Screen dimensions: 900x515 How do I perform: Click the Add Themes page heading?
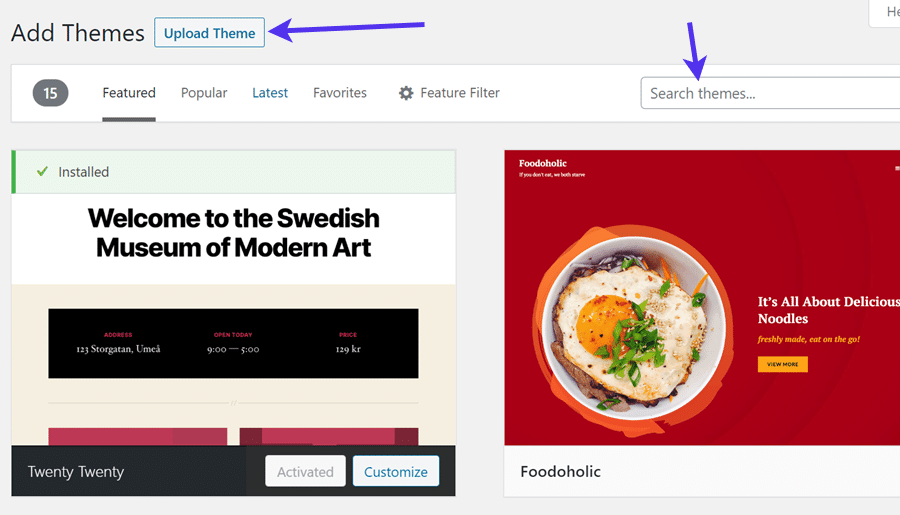(x=78, y=33)
